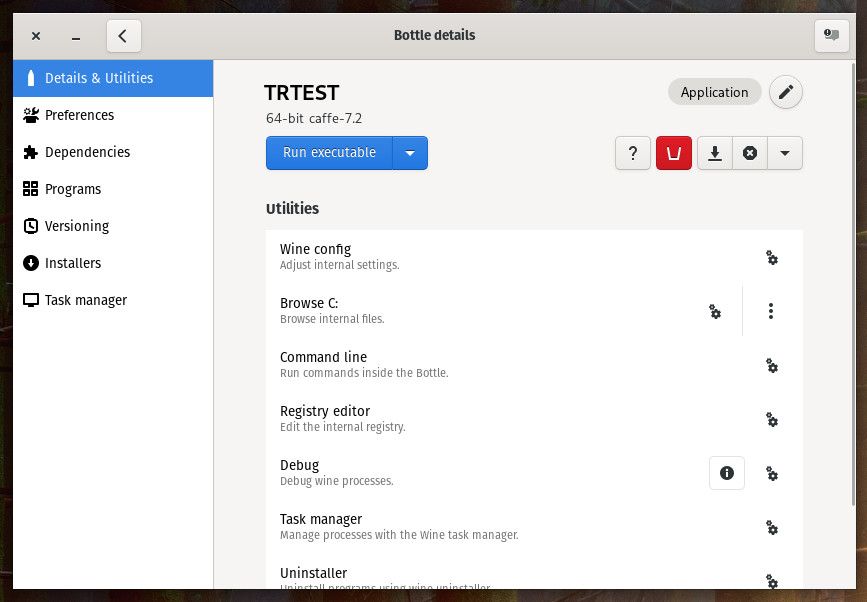Viewport: 867px width, 602px height.
Task: Open the Debug info icon
Action: [727, 473]
